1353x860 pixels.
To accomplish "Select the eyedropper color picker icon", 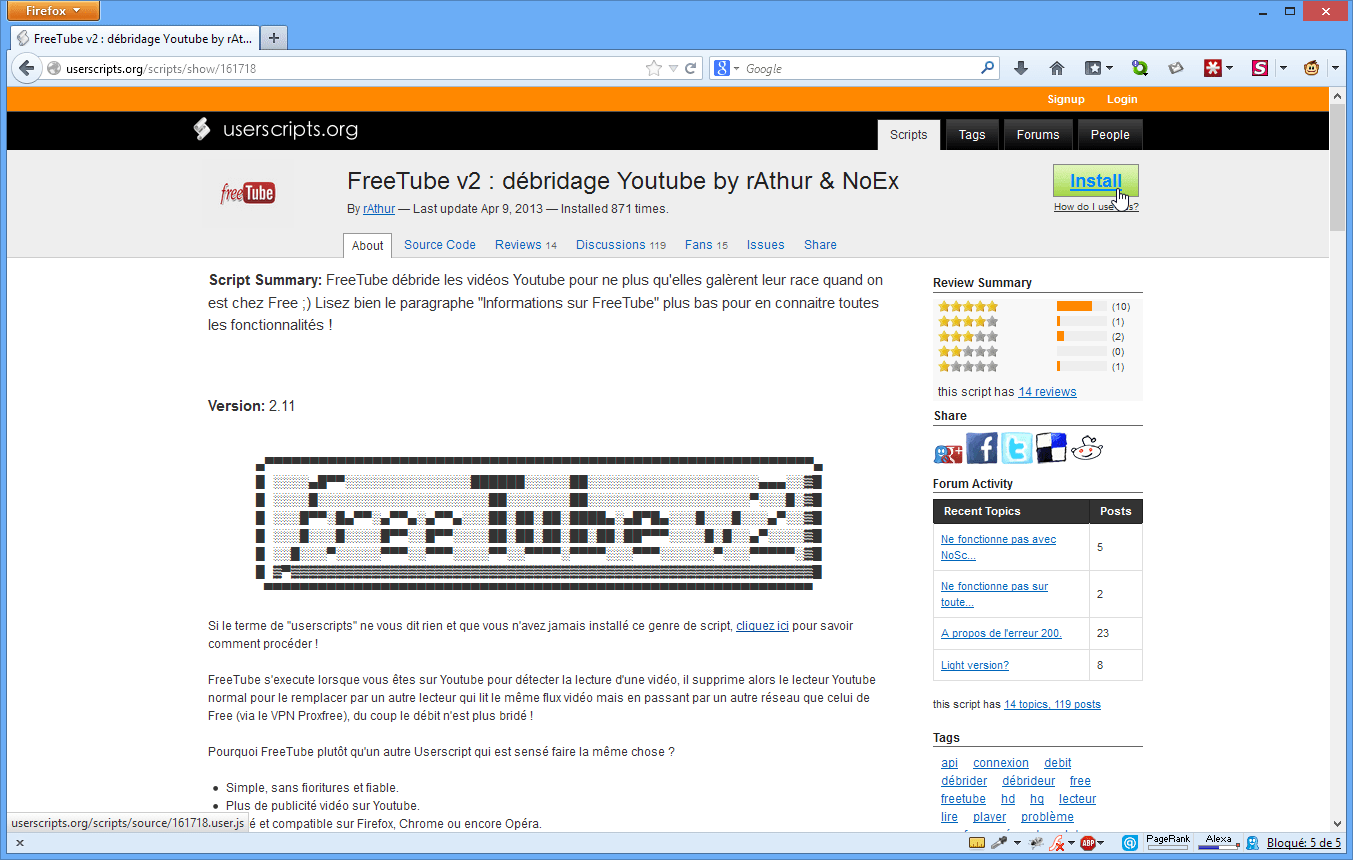I will 999,843.
